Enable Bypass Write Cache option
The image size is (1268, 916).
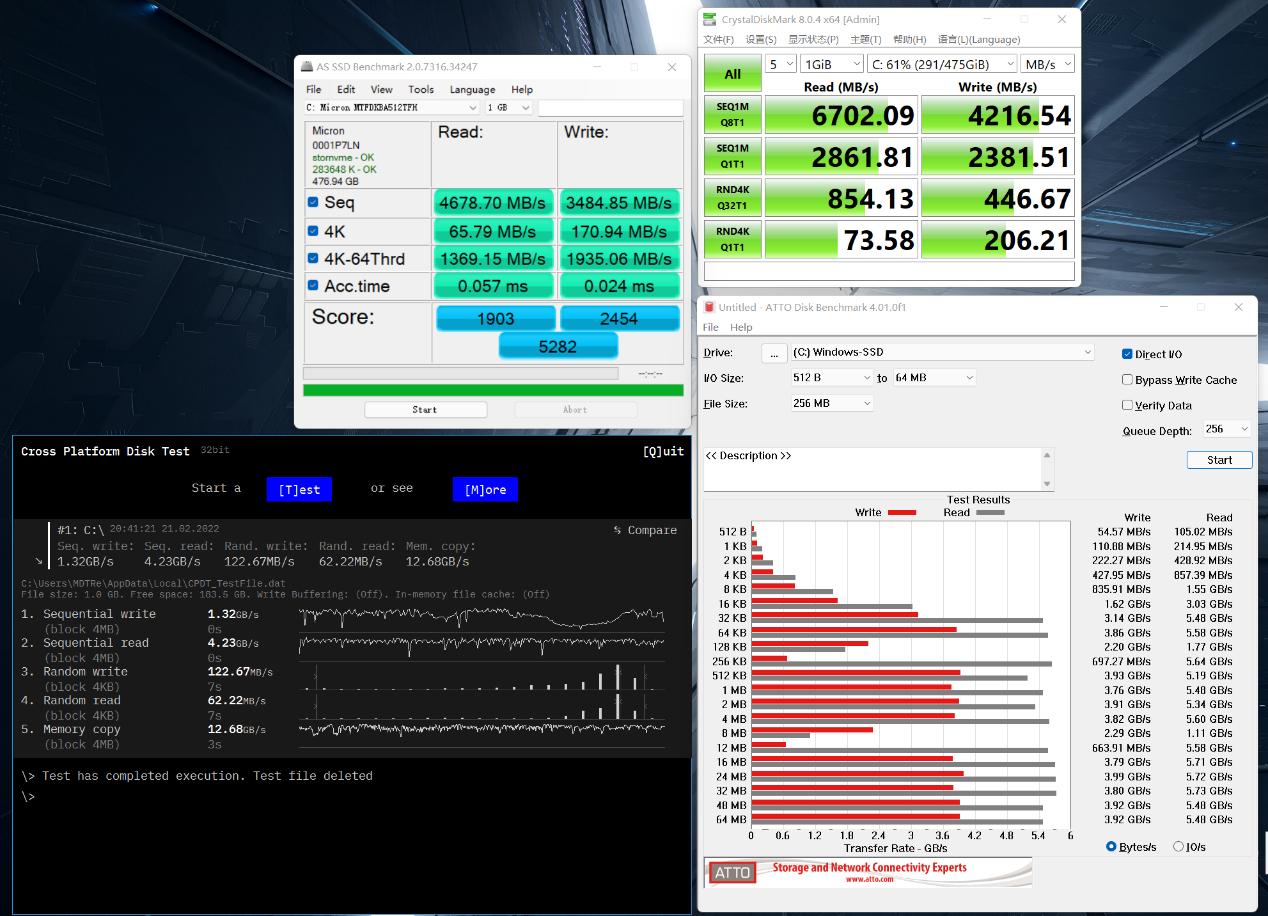pos(1127,380)
